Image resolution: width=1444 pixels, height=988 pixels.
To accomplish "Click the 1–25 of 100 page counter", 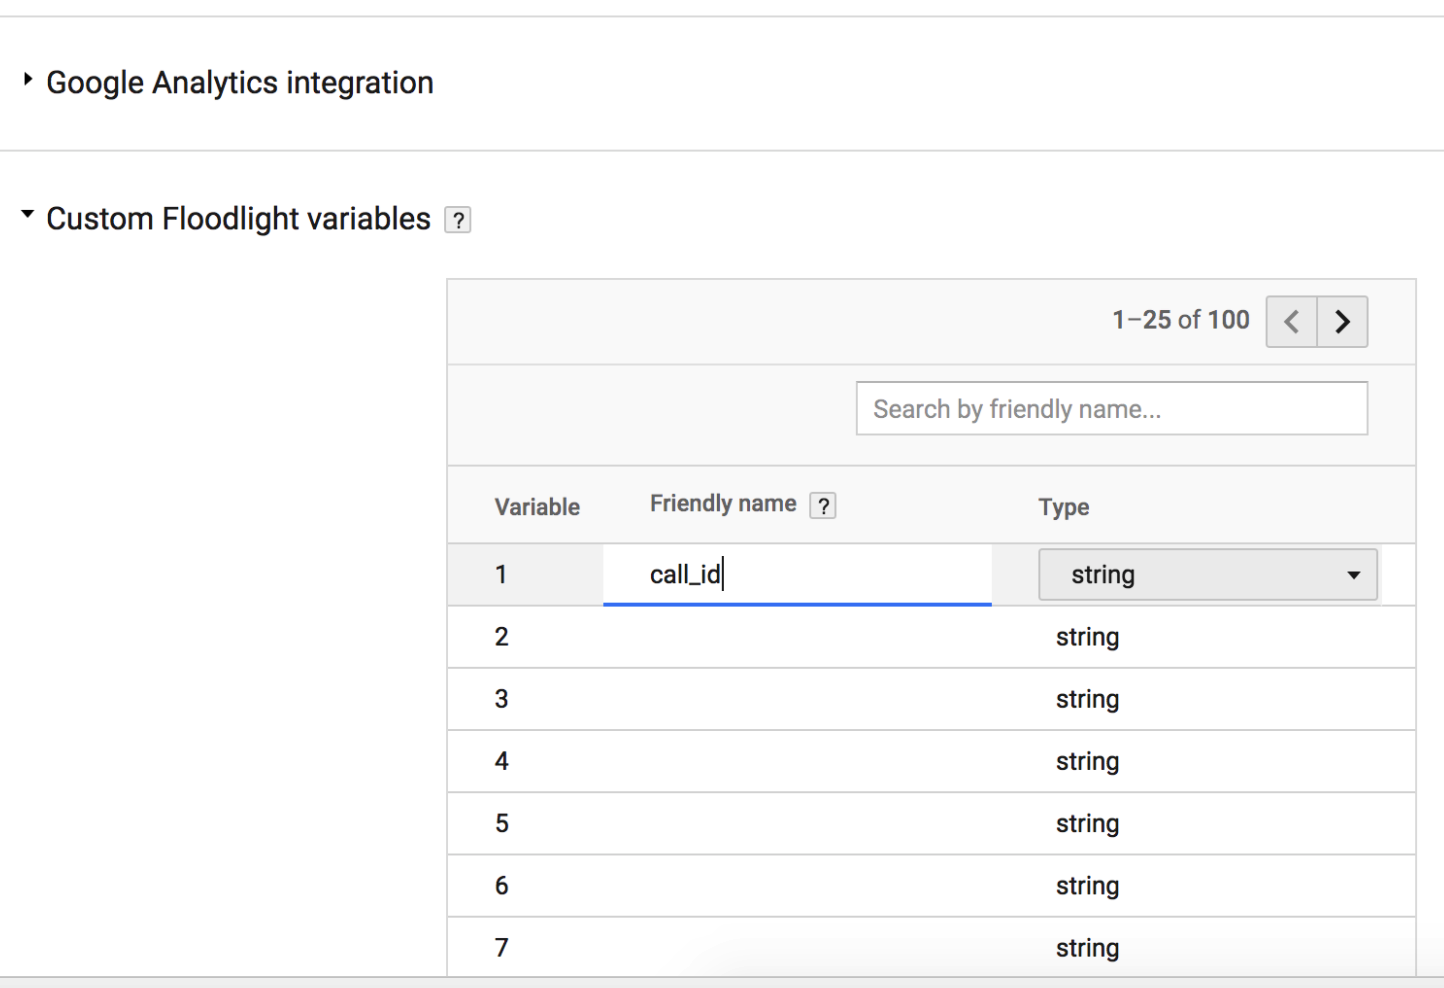I will 1180,320.
